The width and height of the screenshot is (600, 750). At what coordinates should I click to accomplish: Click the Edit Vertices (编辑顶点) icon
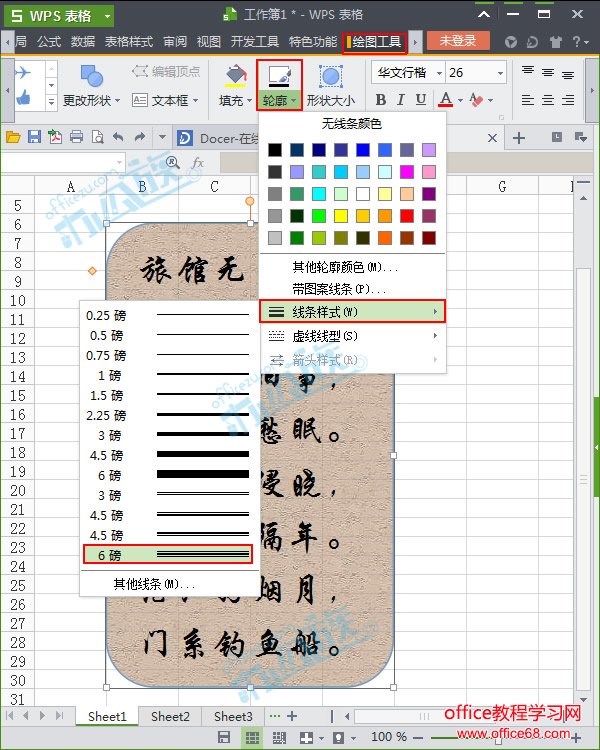tap(139, 72)
